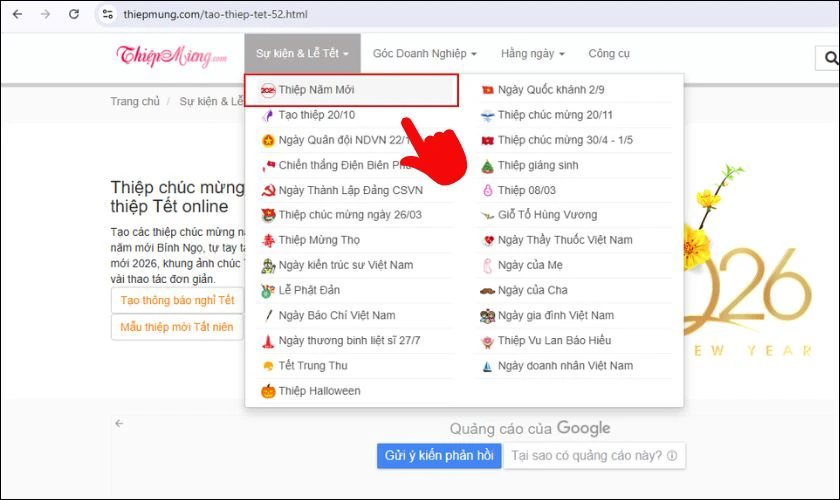The width and height of the screenshot is (840, 500).
Task: Click the 2026 icon beside Thiệp Năm Mới
Action: tap(268, 90)
